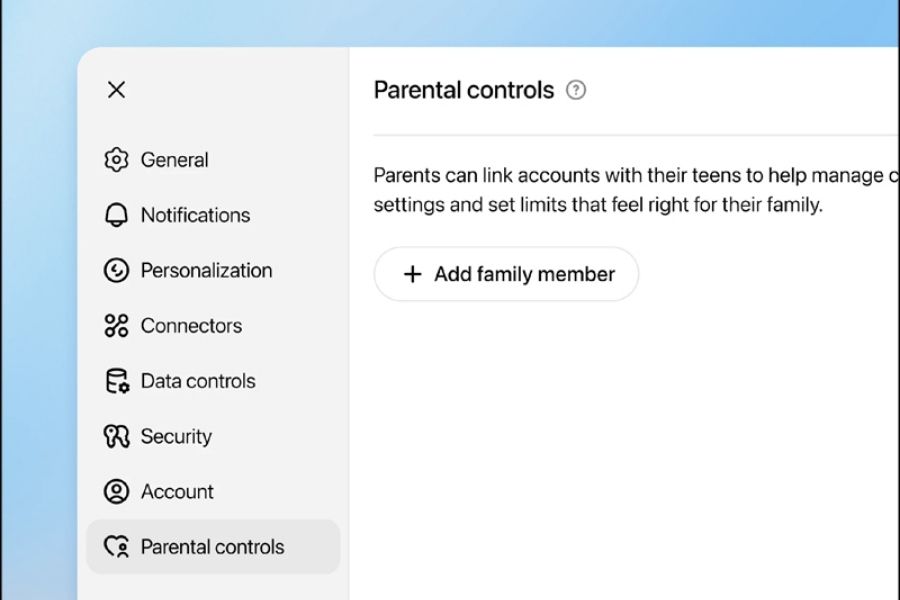Open the Account settings label
Viewport: 900px width, 600px height.
pos(177,492)
